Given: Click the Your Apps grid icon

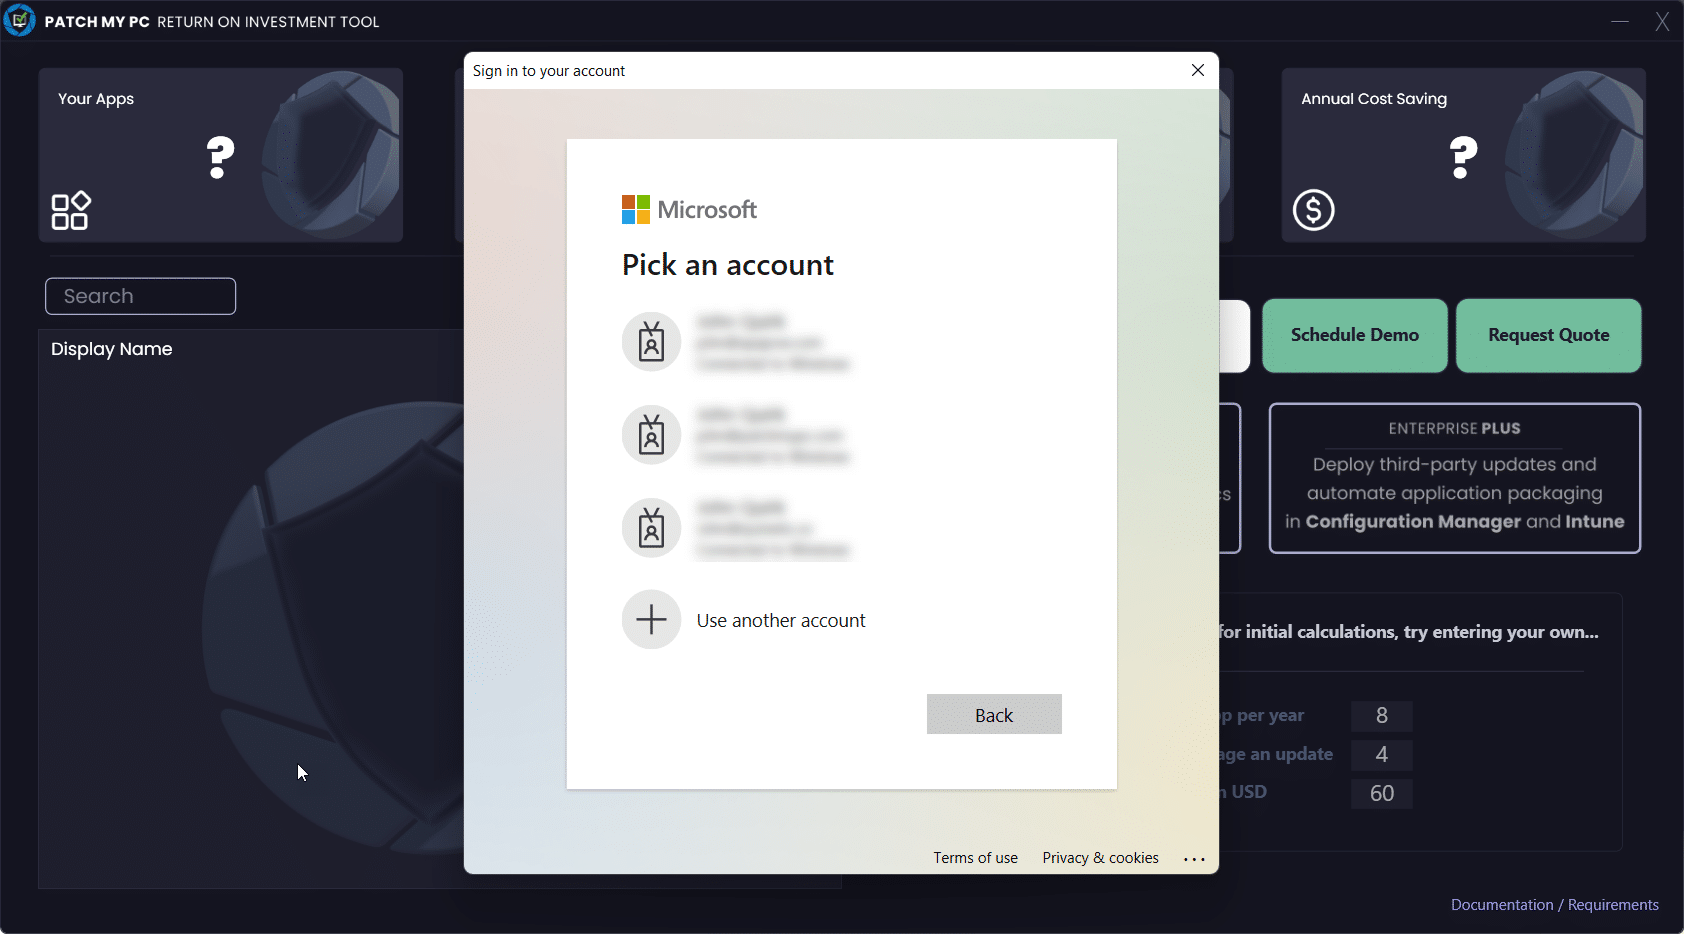Looking at the screenshot, I should pyautogui.click(x=71, y=211).
